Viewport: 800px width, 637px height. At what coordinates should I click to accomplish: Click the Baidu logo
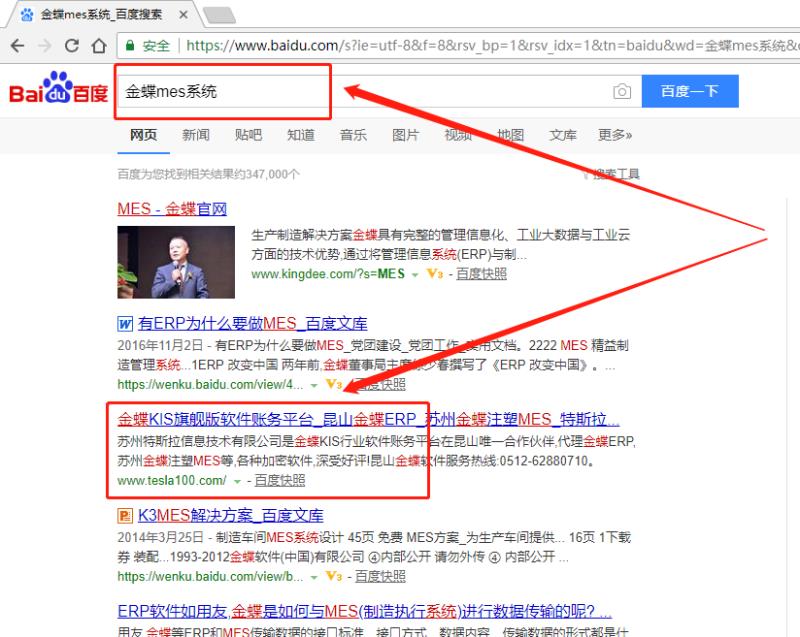click(58, 90)
